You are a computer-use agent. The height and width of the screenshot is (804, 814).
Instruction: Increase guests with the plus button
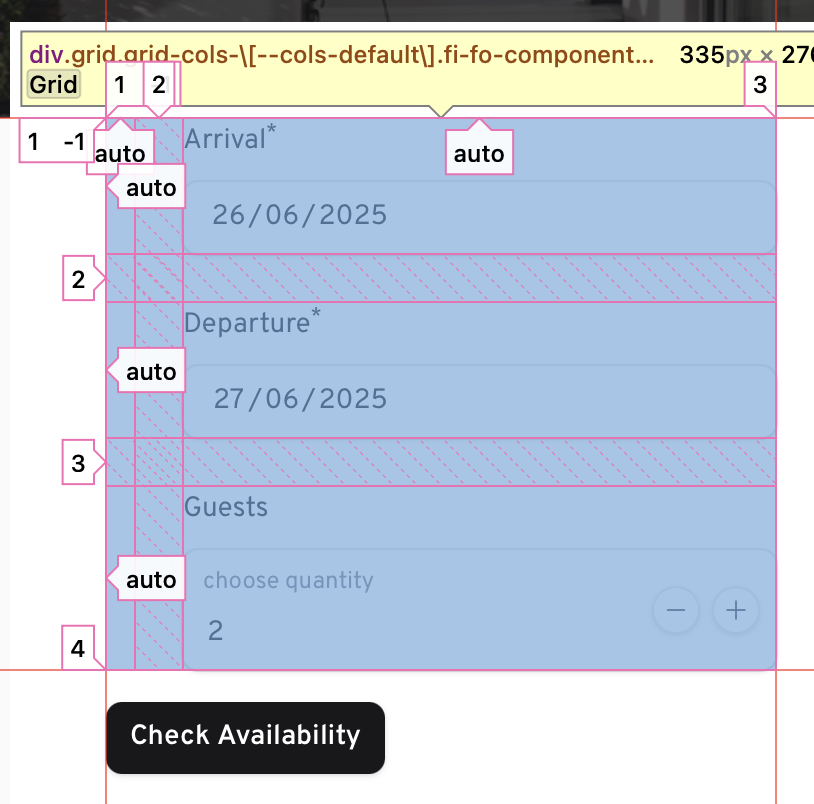coord(736,610)
